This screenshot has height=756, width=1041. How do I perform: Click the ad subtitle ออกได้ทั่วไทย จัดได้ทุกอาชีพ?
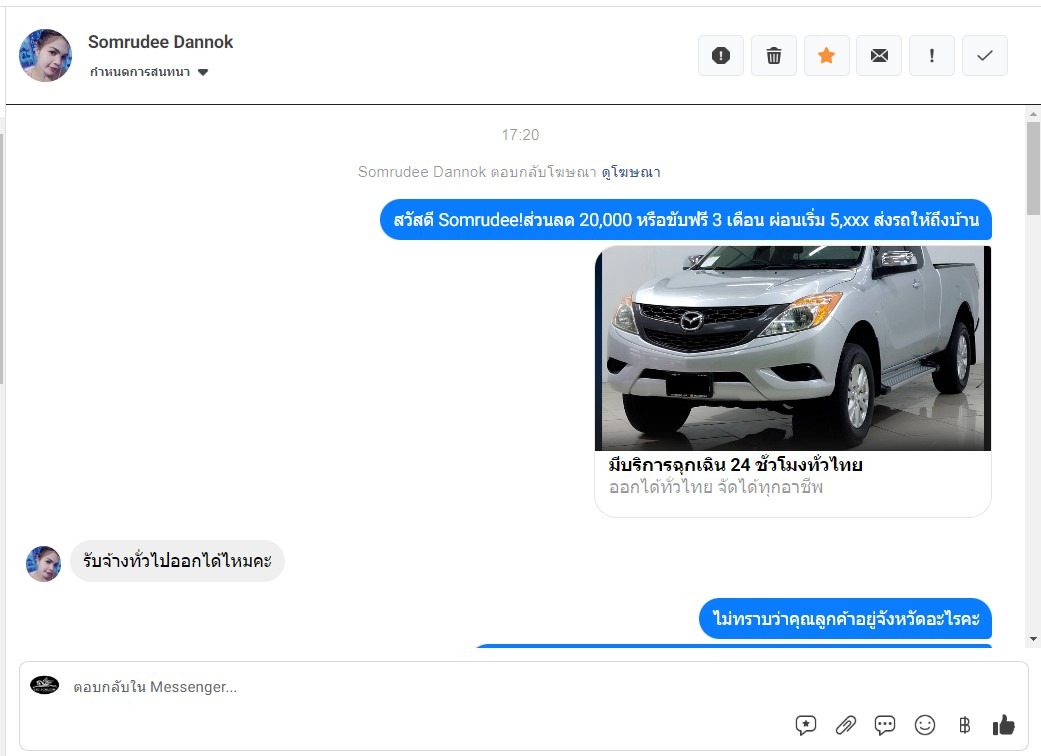click(716, 487)
